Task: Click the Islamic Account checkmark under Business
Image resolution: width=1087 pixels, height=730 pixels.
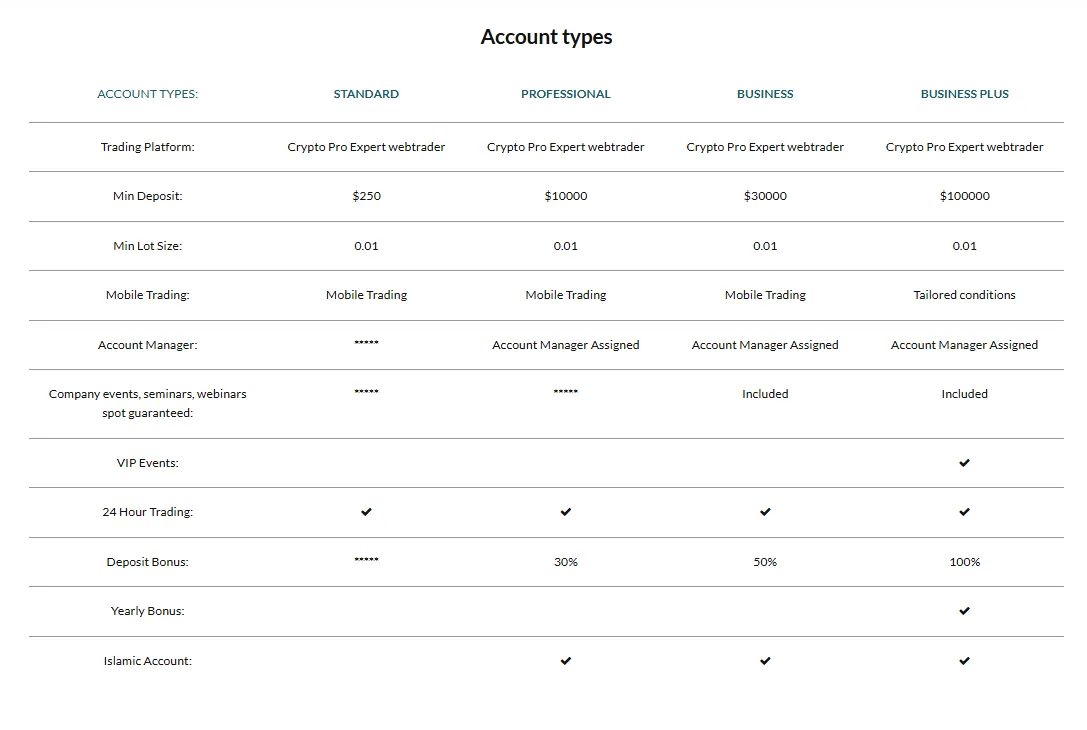Action: click(x=765, y=661)
